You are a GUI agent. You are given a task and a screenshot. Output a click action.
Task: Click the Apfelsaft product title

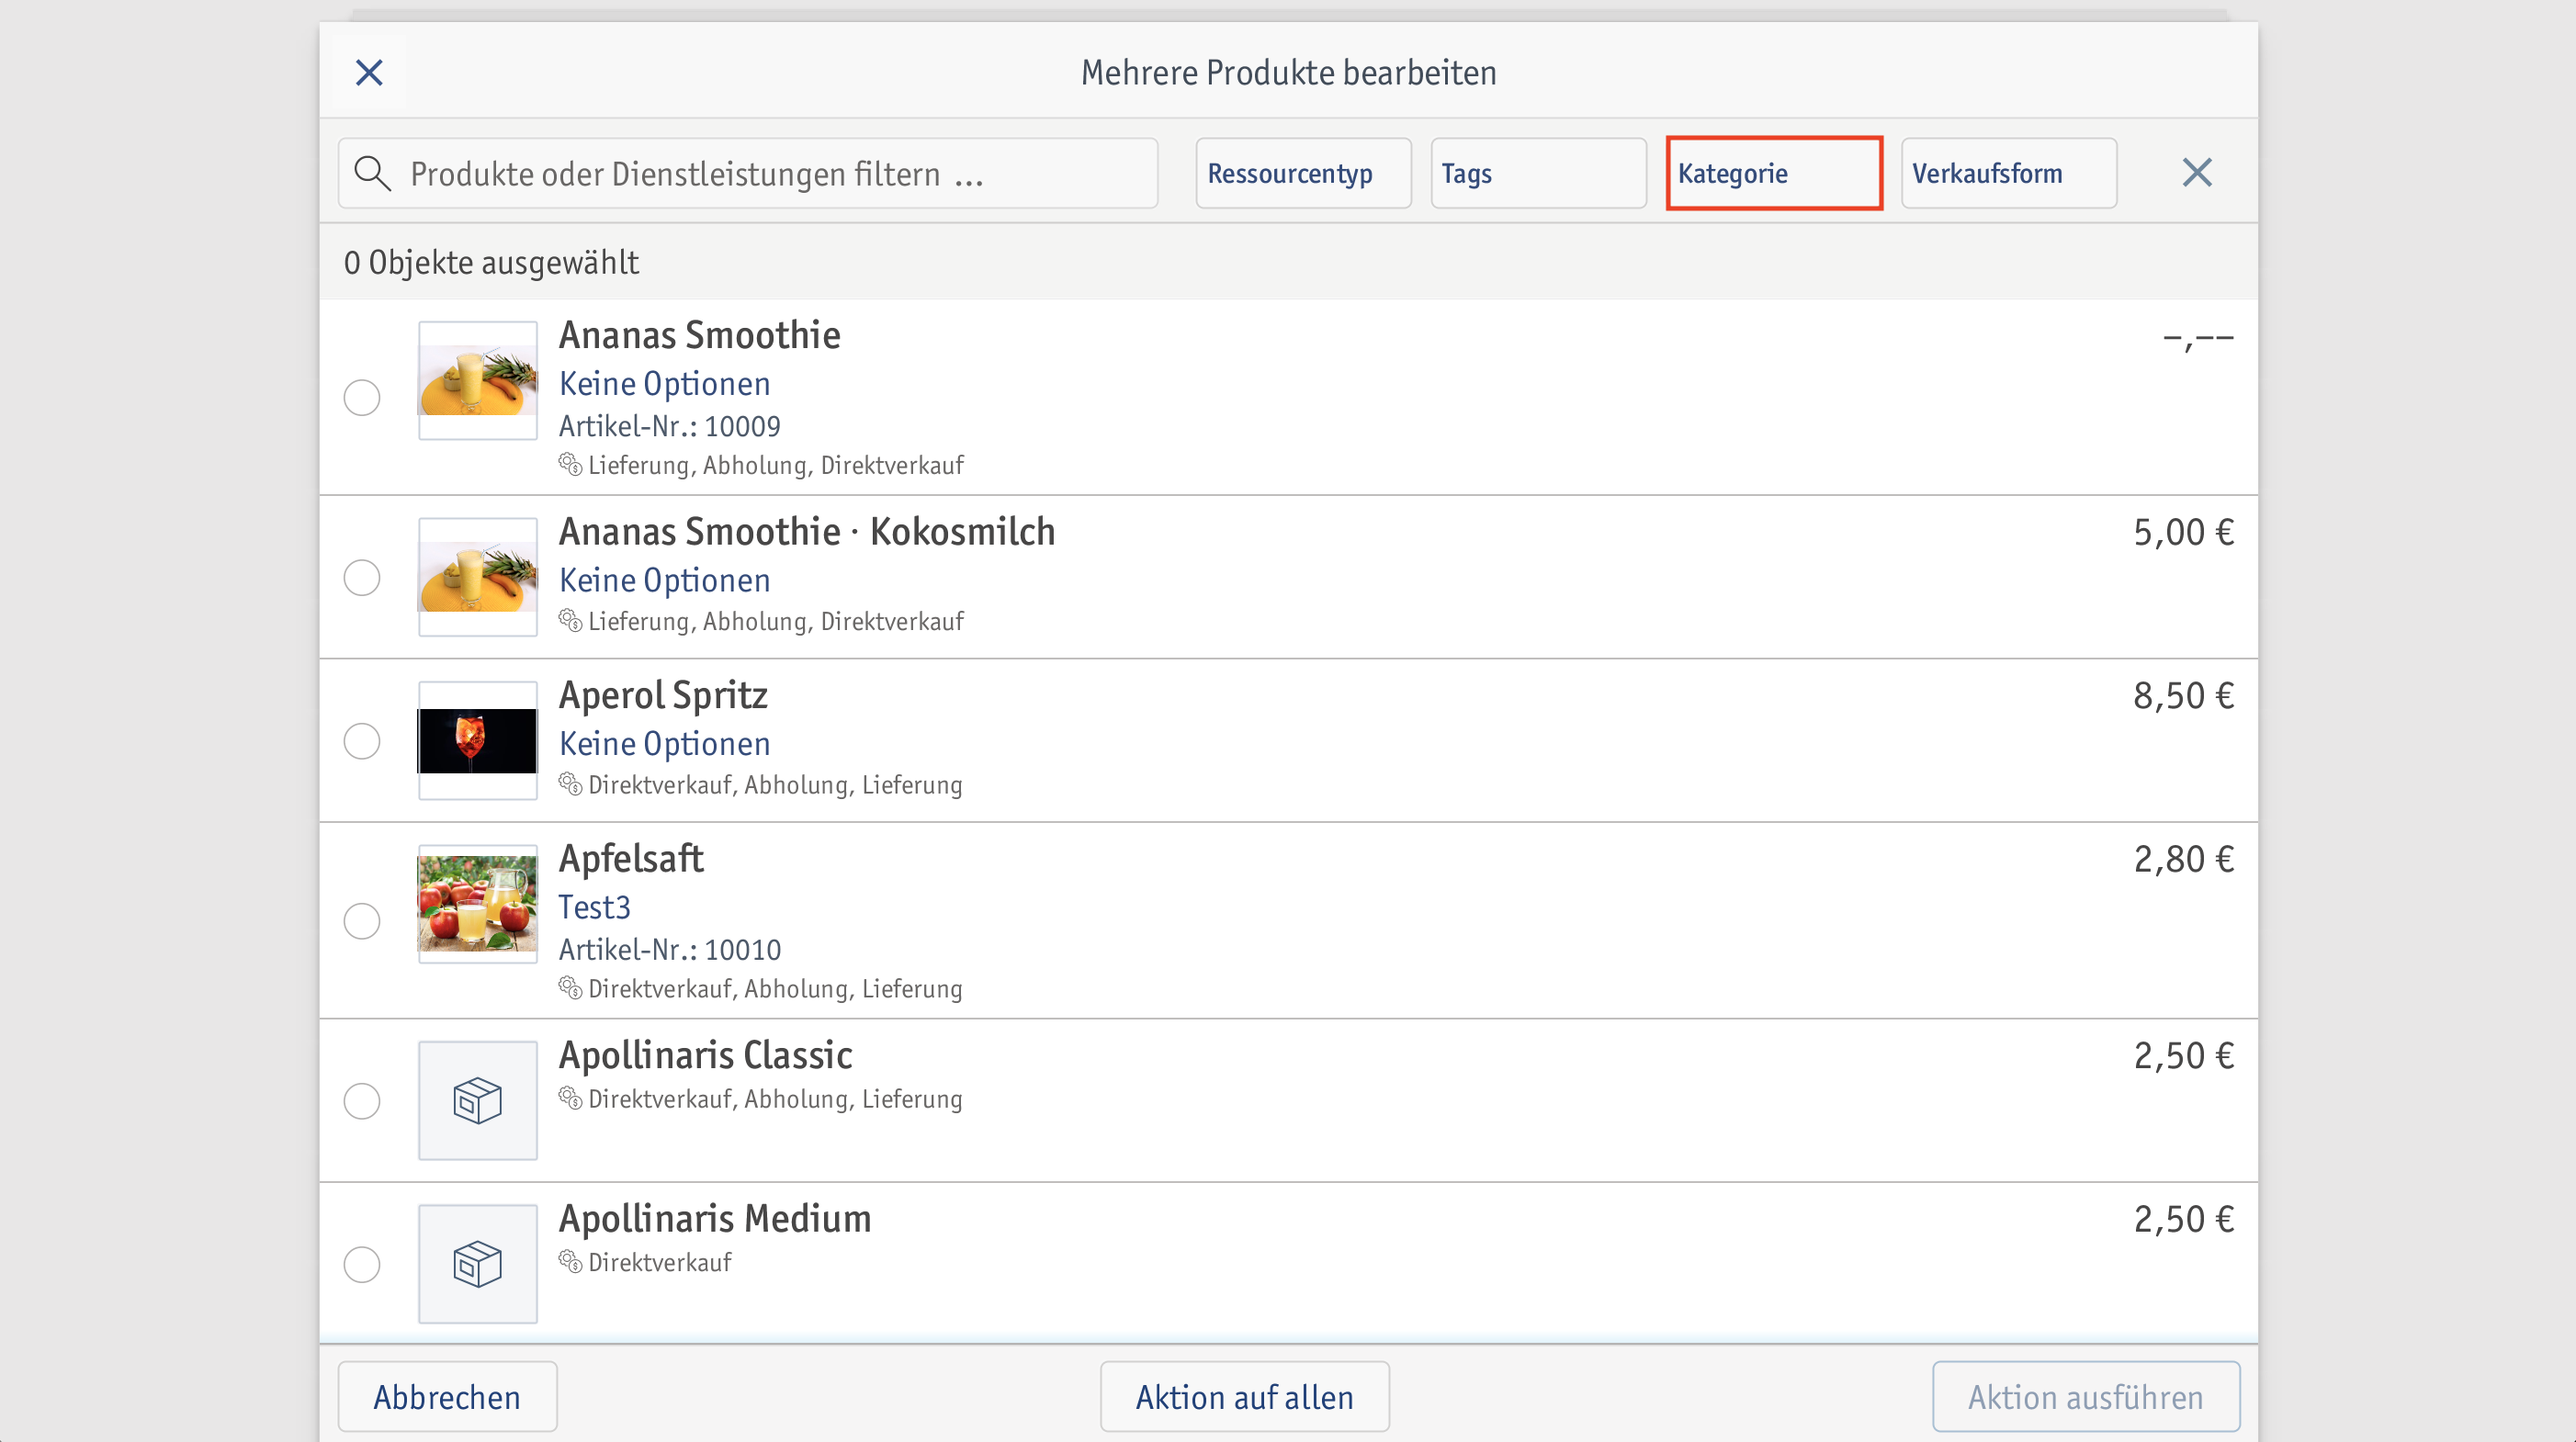click(631, 859)
